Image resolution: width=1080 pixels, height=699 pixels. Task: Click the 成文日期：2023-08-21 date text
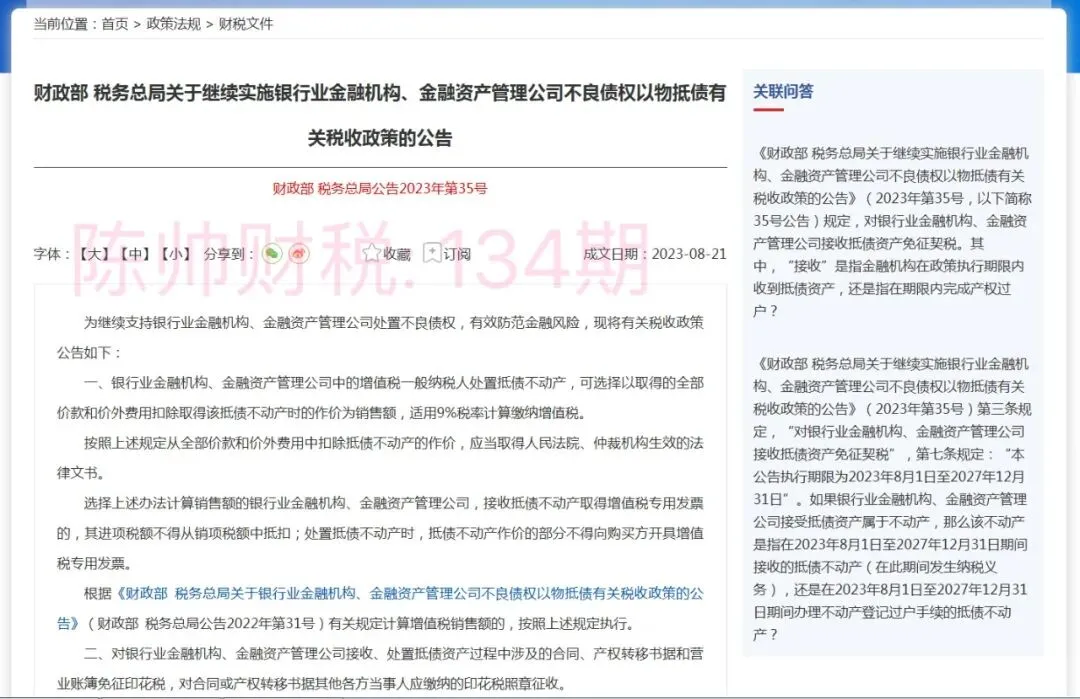pos(655,254)
